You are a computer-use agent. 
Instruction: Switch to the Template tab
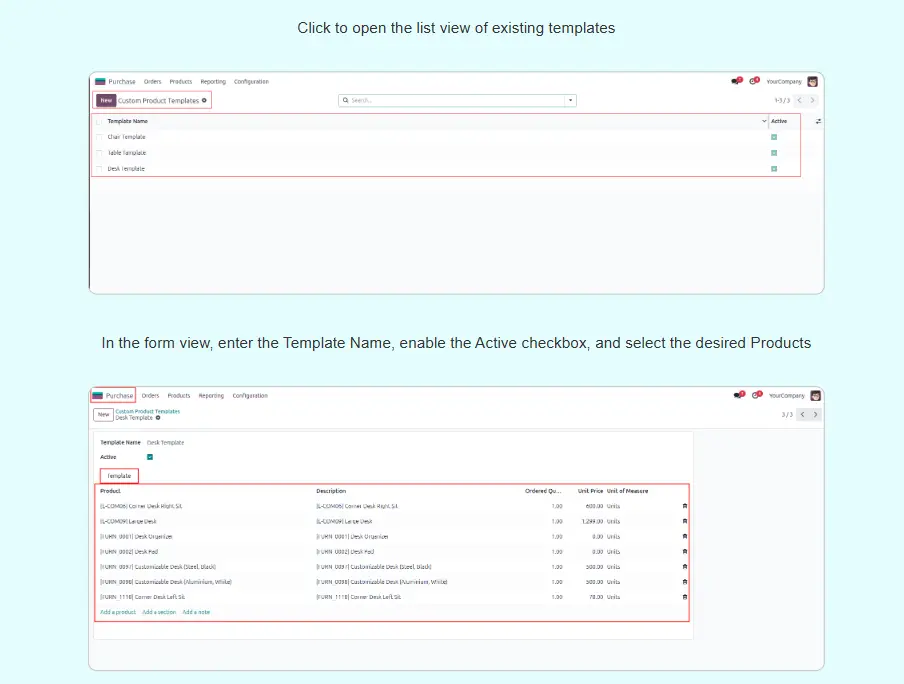pyautogui.click(x=119, y=476)
